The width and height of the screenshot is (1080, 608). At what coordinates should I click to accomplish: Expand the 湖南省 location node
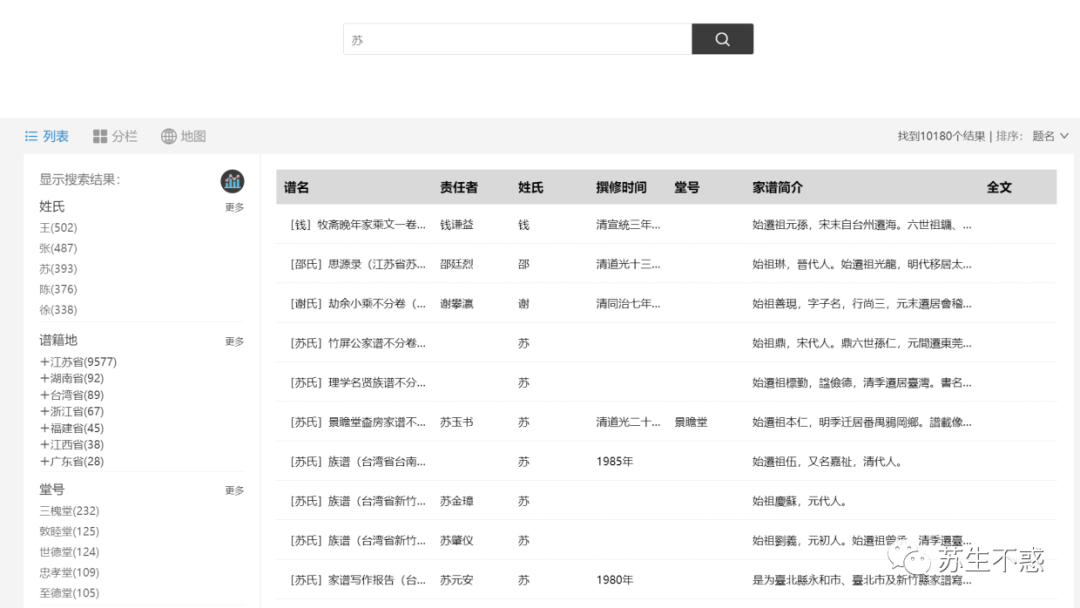(45, 378)
